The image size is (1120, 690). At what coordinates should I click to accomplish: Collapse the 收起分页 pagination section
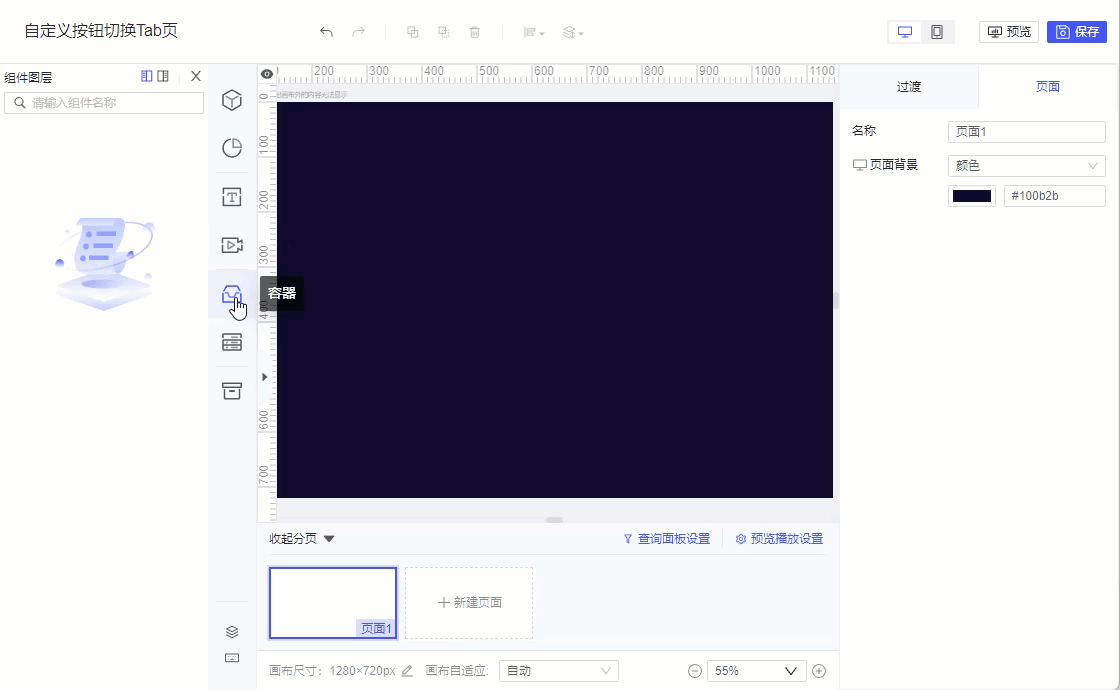coord(297,537)
